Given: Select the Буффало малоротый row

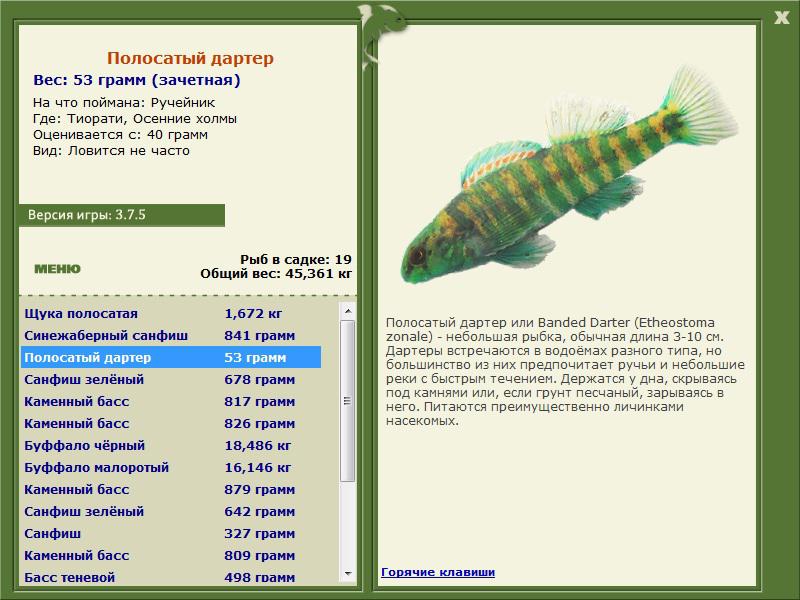Looking at the screenshot, I should click(171, 467).
